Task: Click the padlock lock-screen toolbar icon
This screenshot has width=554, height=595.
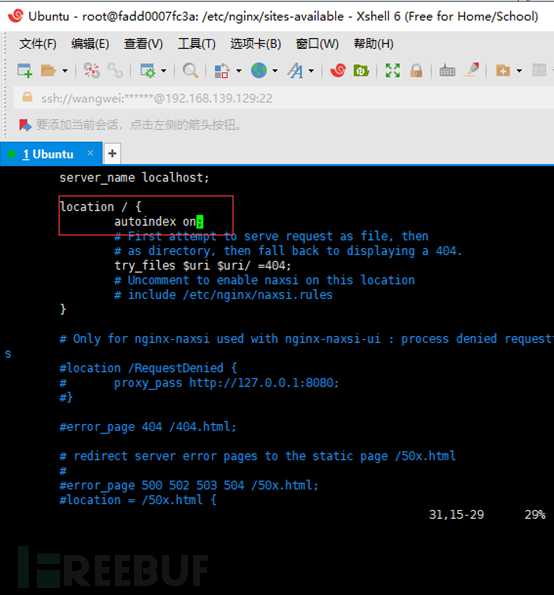Action: [416, 71]
